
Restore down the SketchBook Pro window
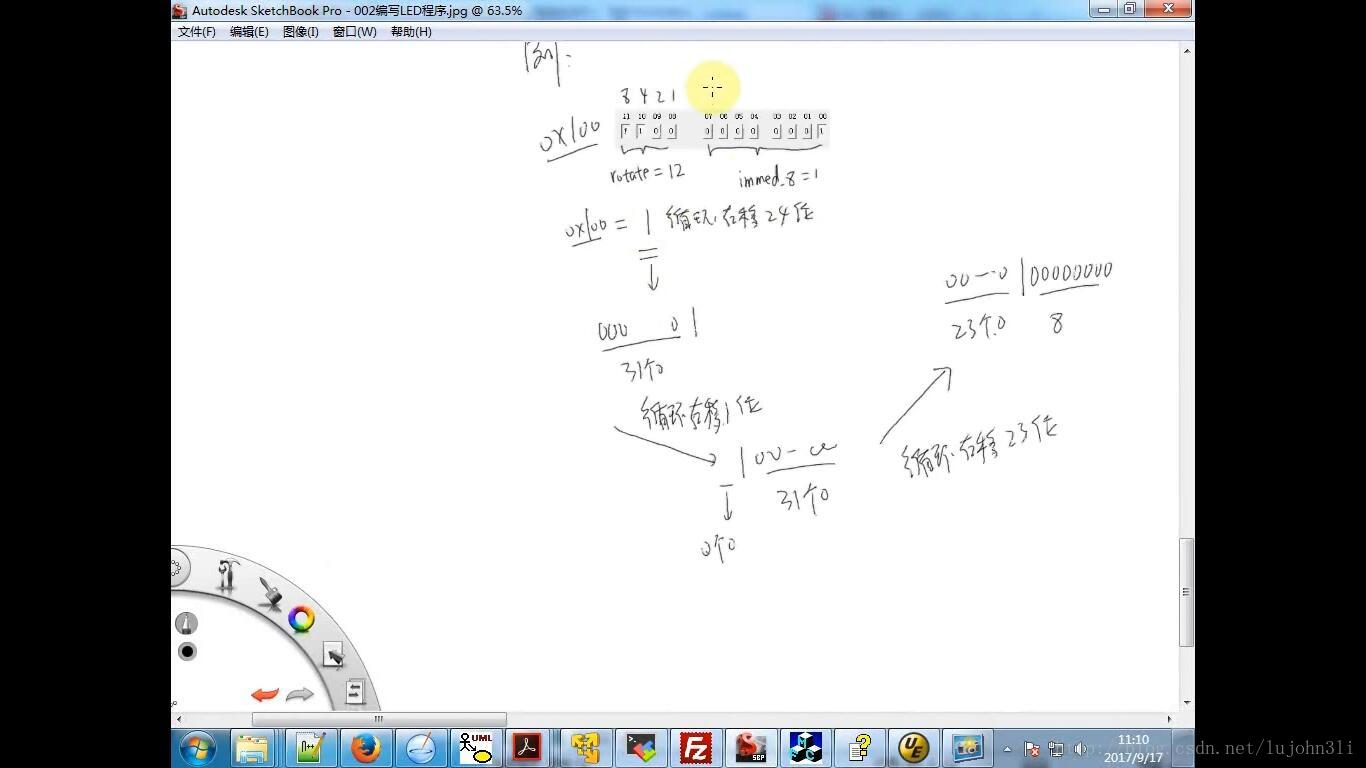(1130, 9)
